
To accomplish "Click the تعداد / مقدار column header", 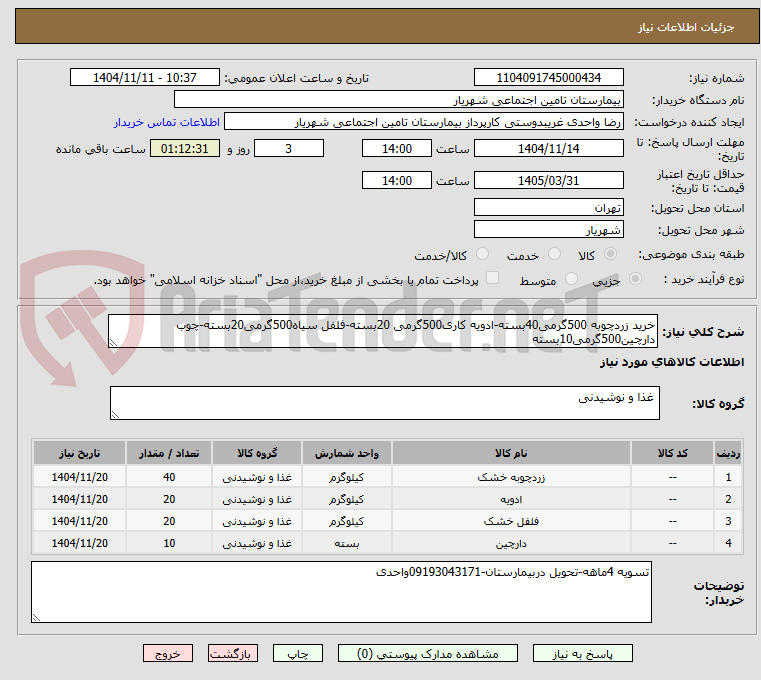I will point(169,453).
